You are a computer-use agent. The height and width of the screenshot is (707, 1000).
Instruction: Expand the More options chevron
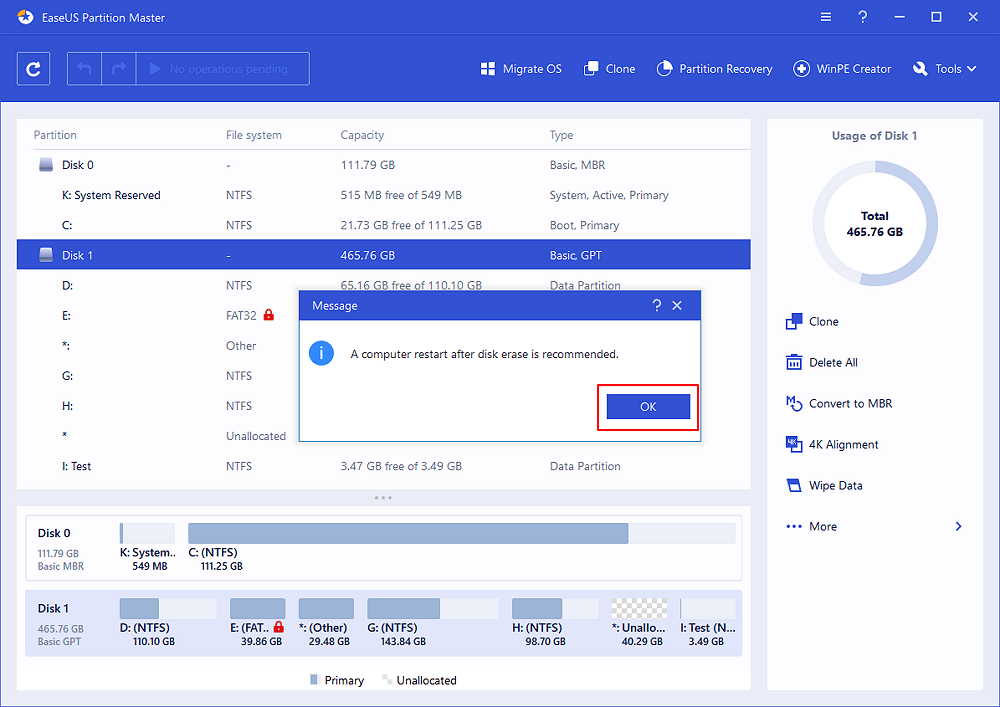[x=959, y=526]
